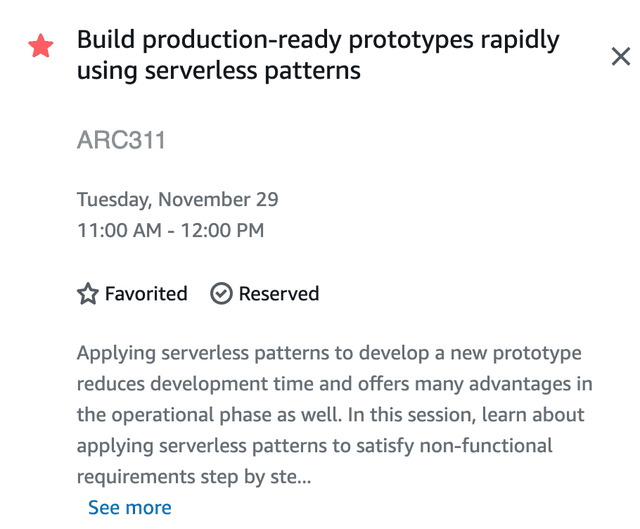Click title line 'using serverless patterns'
The height and width of the screenshot is (529, 640).
tap(219, 71)
